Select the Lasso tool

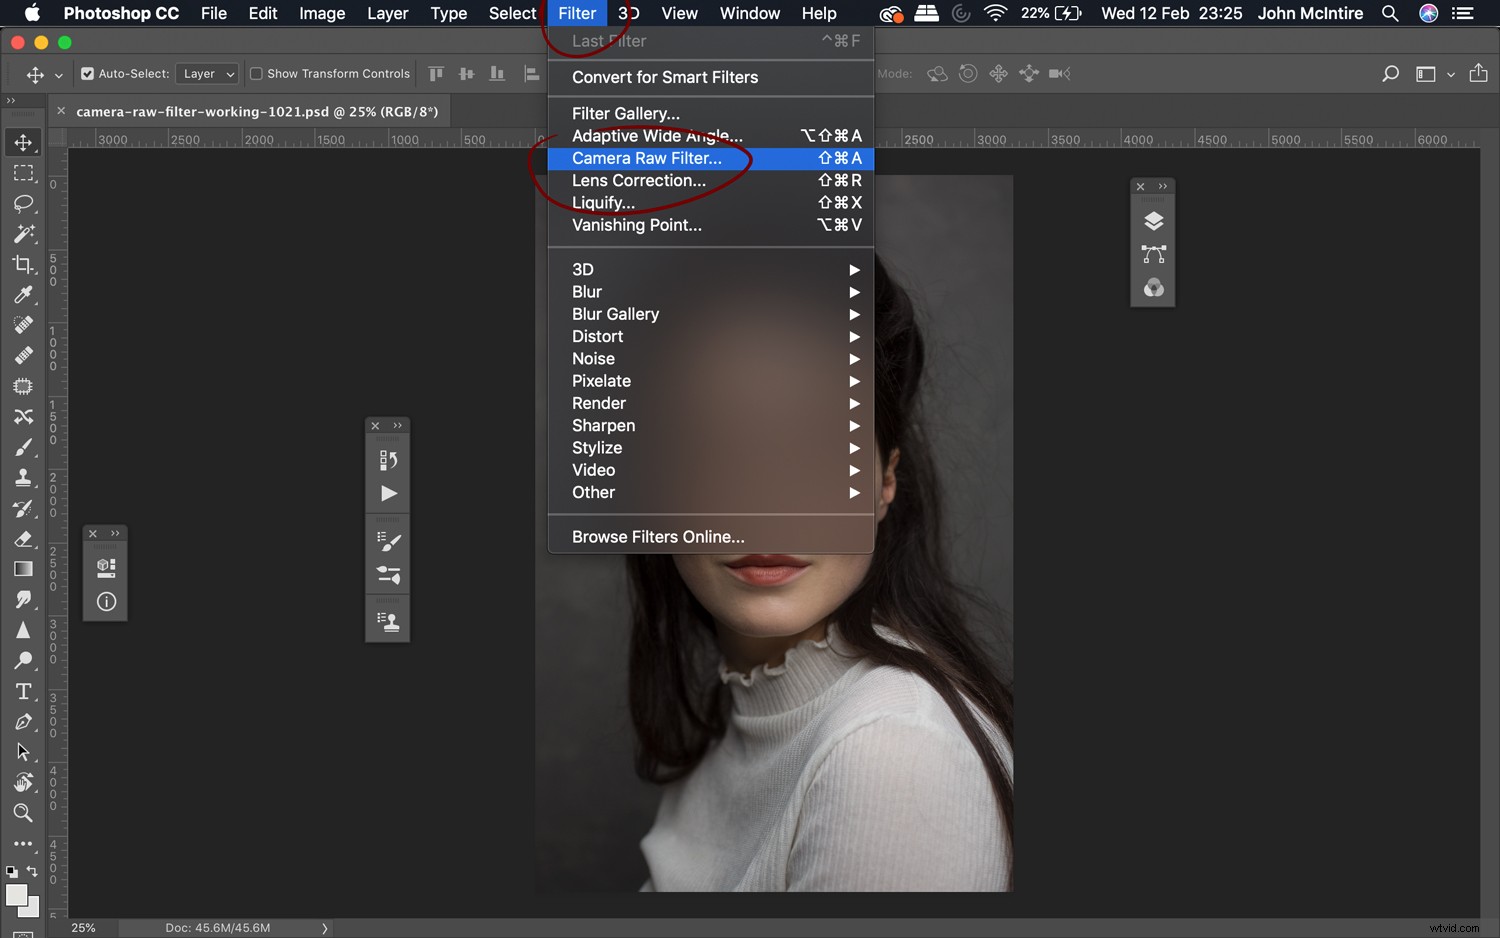pos(24,204)
